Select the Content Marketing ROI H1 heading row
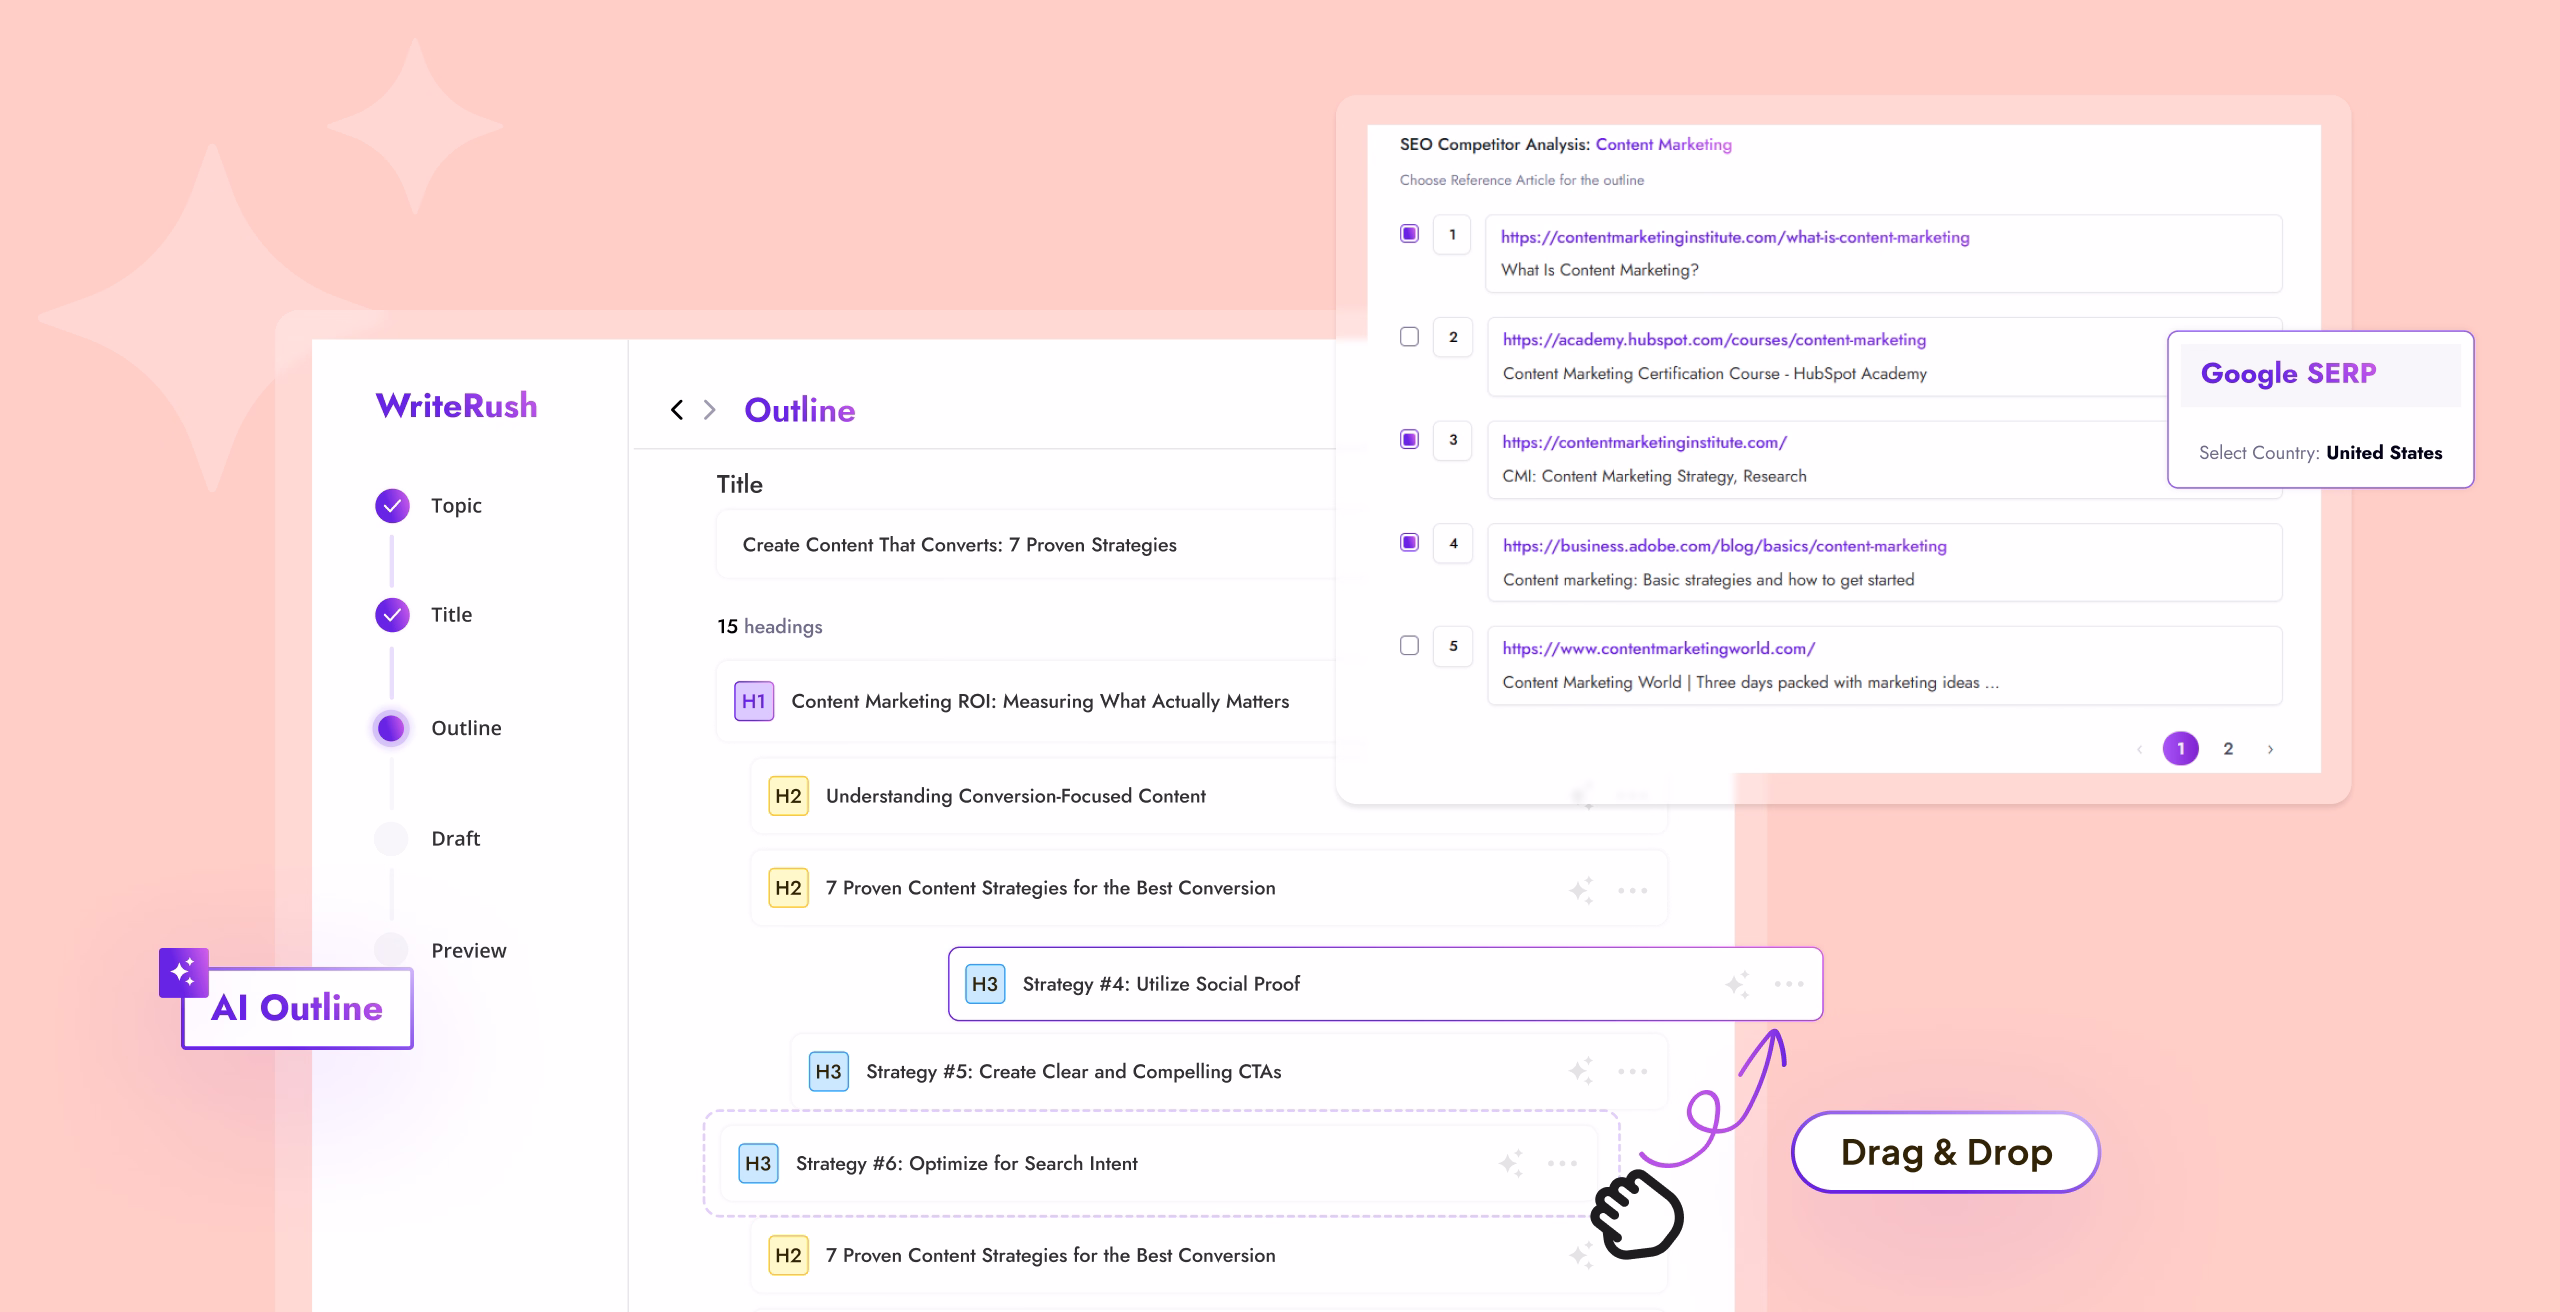Viewport: 2560px width, 1312px height. [1025, 701]
